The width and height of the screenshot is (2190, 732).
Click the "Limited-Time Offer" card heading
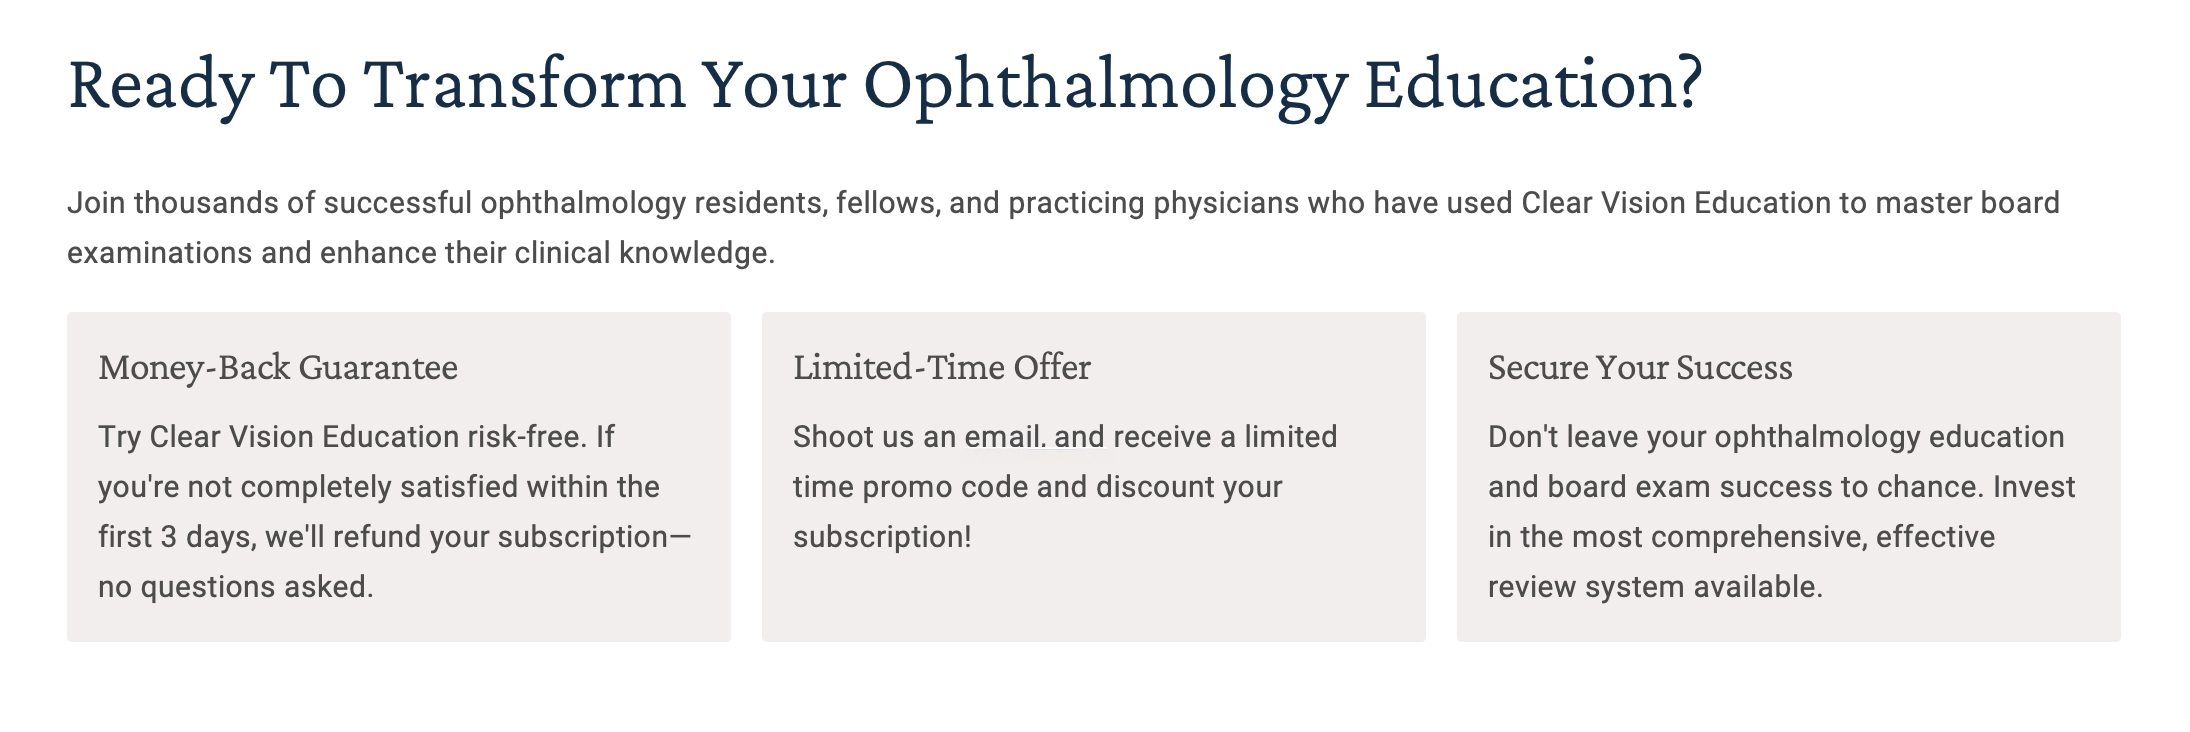941,367
